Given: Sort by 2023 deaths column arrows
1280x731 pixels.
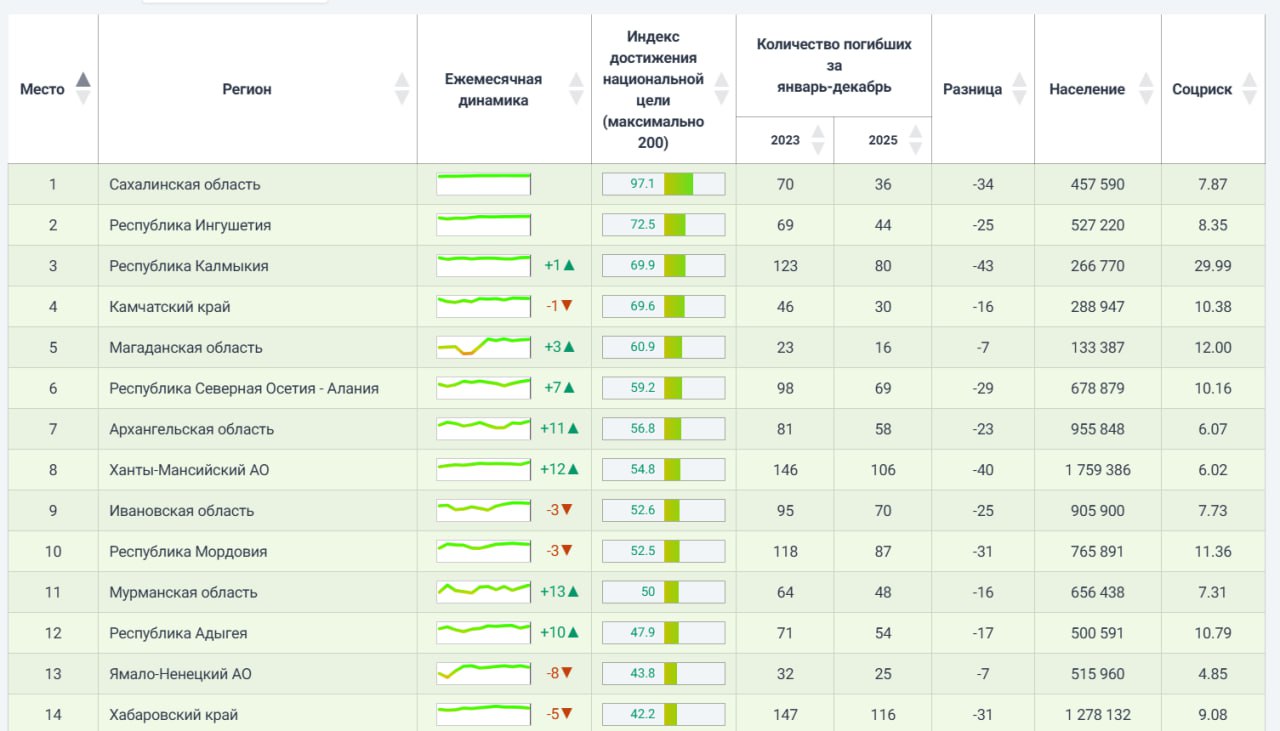Looking at the screenshot, I should pyautogui.click(x=818, y=139).
